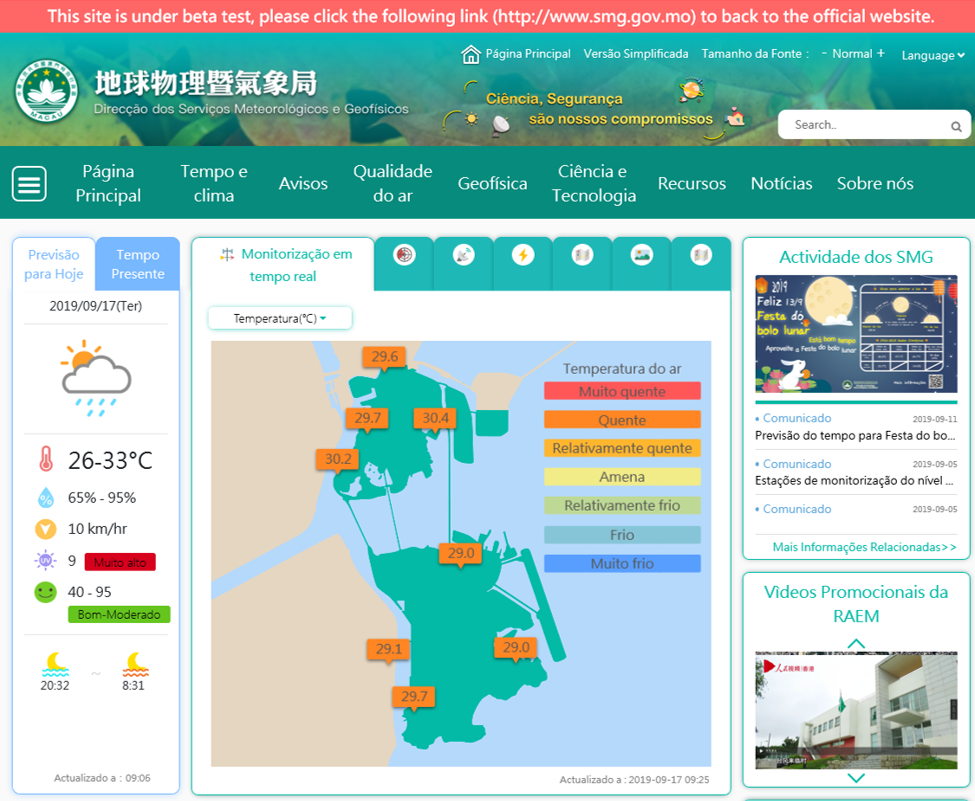Switch to Previsão para Hoje tab

coord(54,264)
